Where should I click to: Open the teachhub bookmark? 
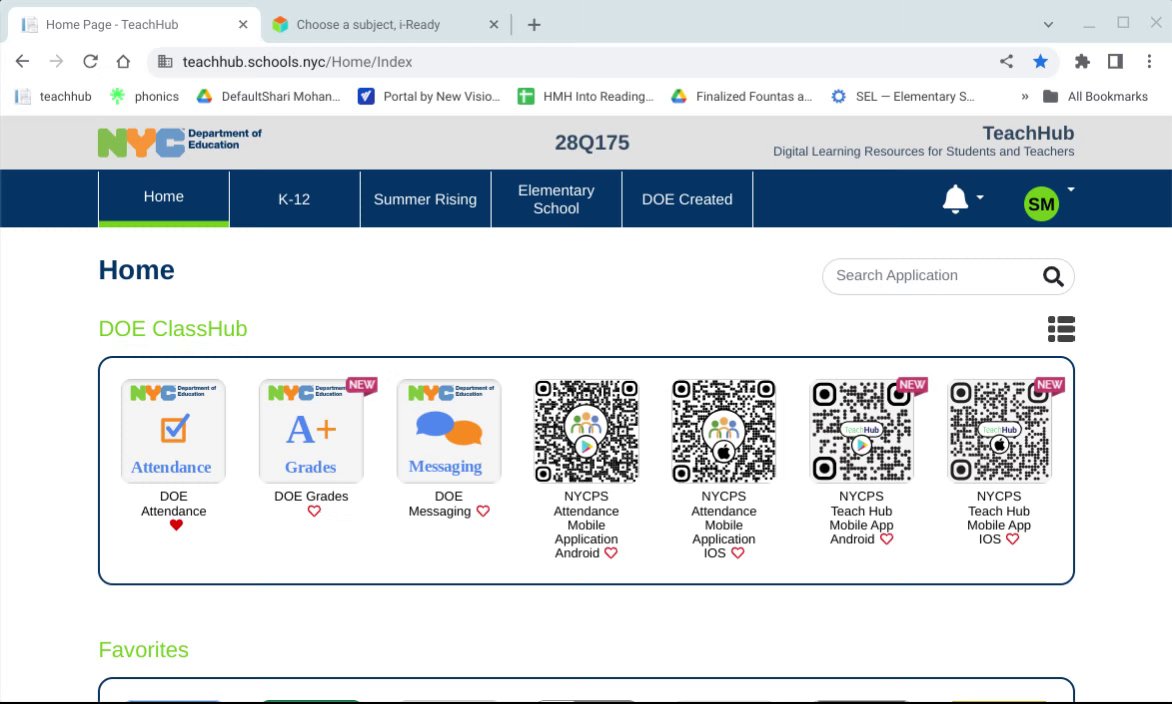[54, 96]
